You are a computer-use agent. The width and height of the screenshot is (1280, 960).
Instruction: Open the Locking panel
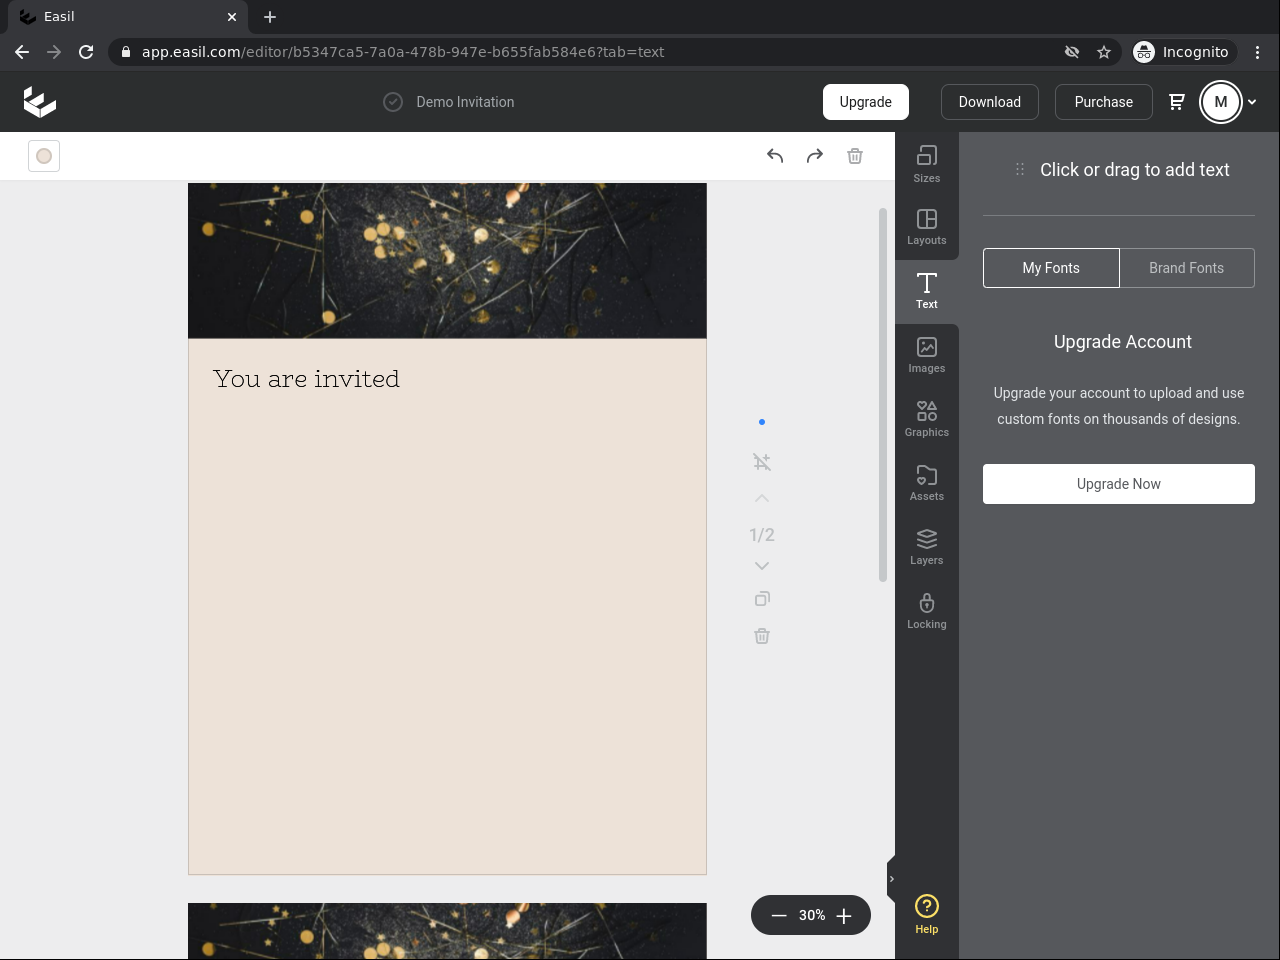pos(927,611)
